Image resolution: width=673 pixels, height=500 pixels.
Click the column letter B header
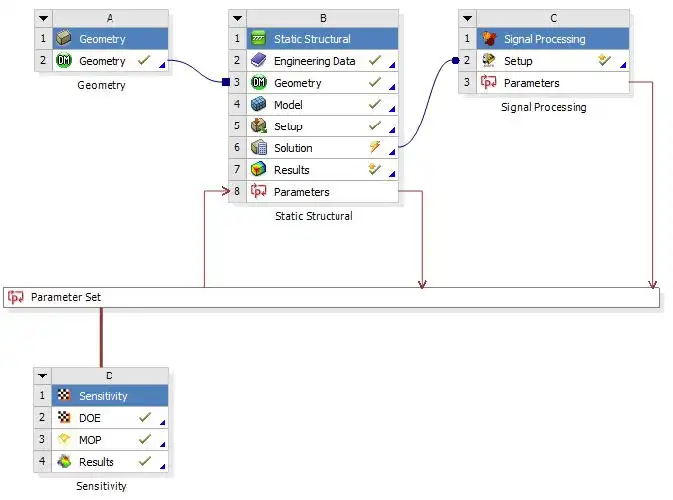point(323,18)
